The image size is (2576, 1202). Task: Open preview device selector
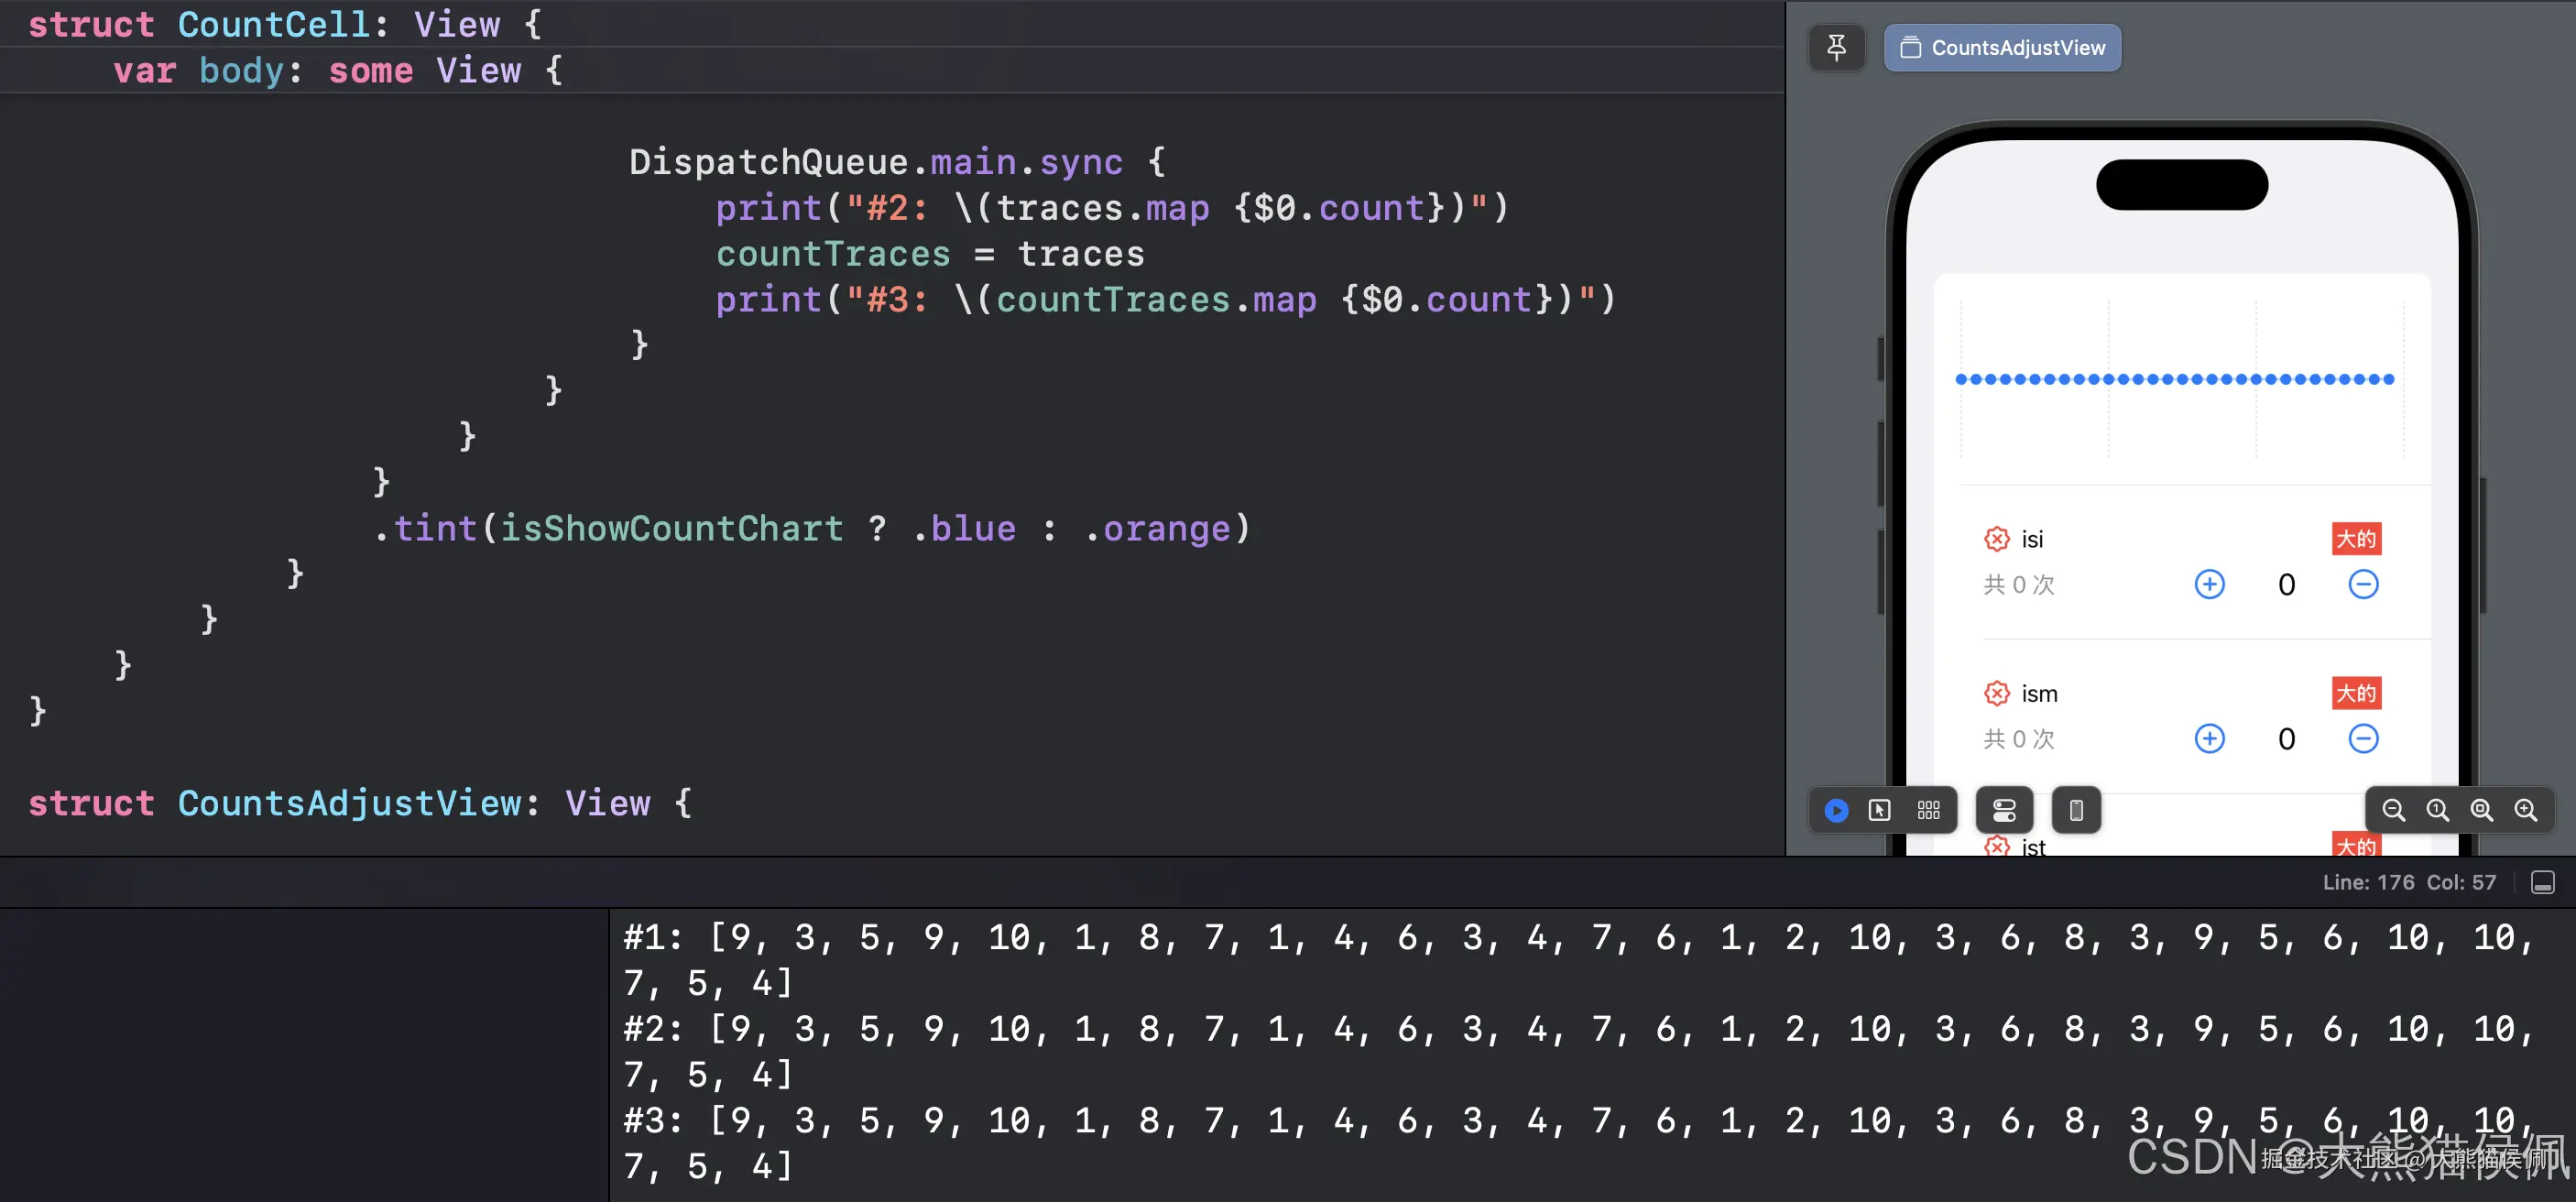(2076, 810)
